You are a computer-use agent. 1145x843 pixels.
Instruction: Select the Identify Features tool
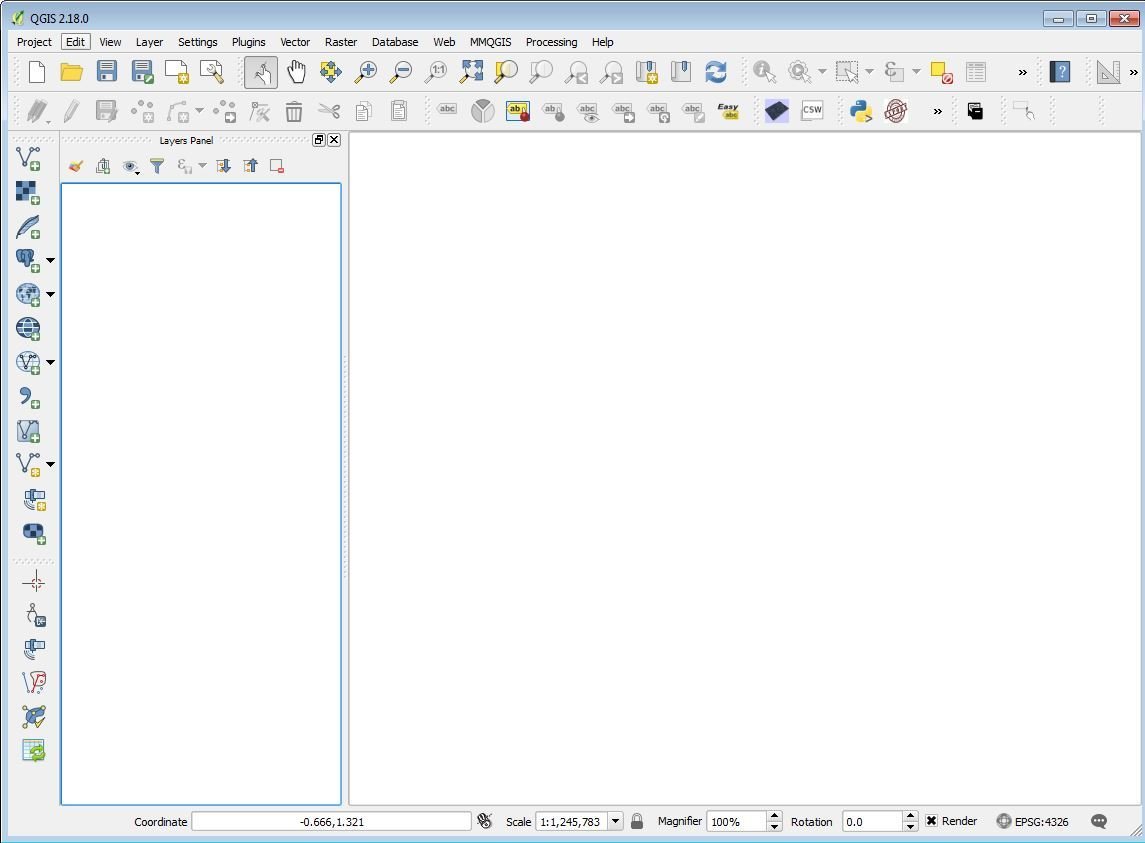764,72
